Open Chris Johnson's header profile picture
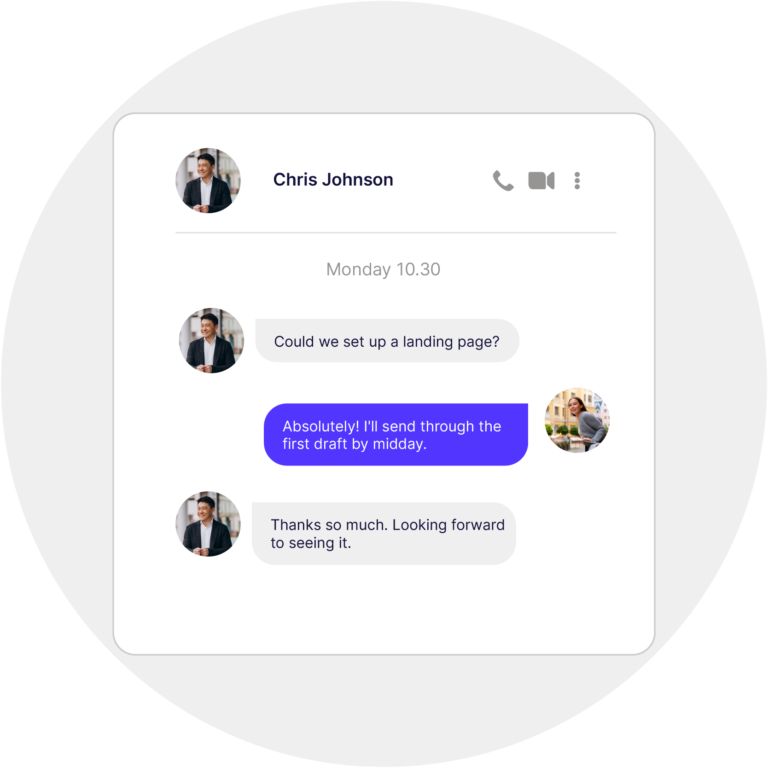768x768 pixels. click(x=208, y=180)
